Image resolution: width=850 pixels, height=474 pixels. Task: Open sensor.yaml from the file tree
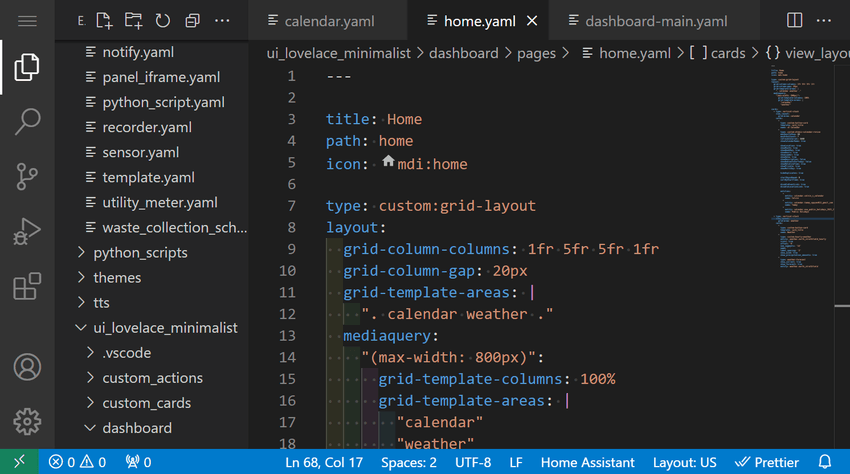(140, 152)
